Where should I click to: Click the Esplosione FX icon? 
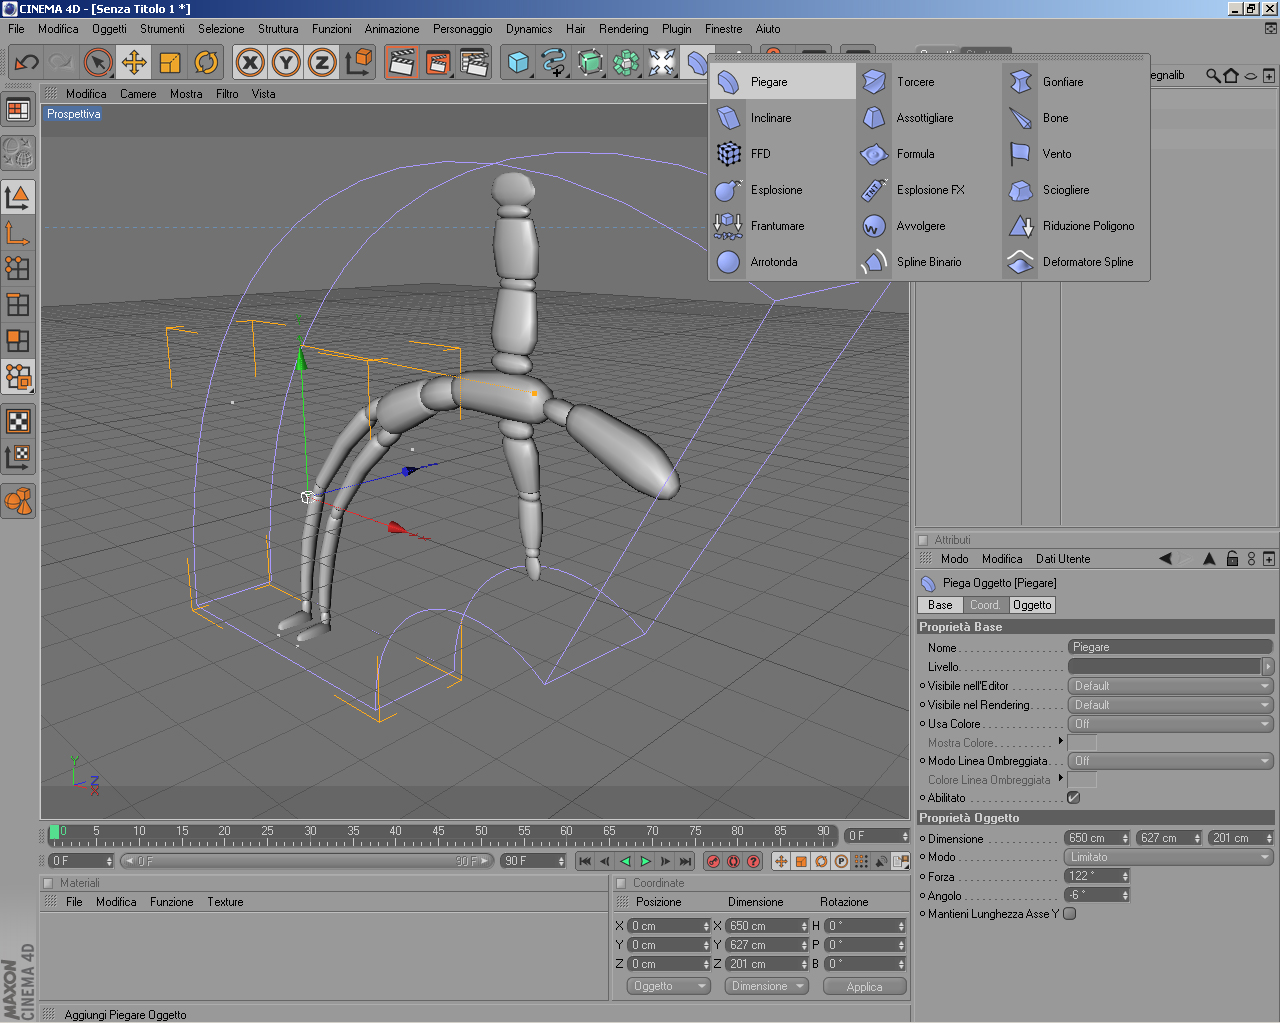[x=874, y=190]
